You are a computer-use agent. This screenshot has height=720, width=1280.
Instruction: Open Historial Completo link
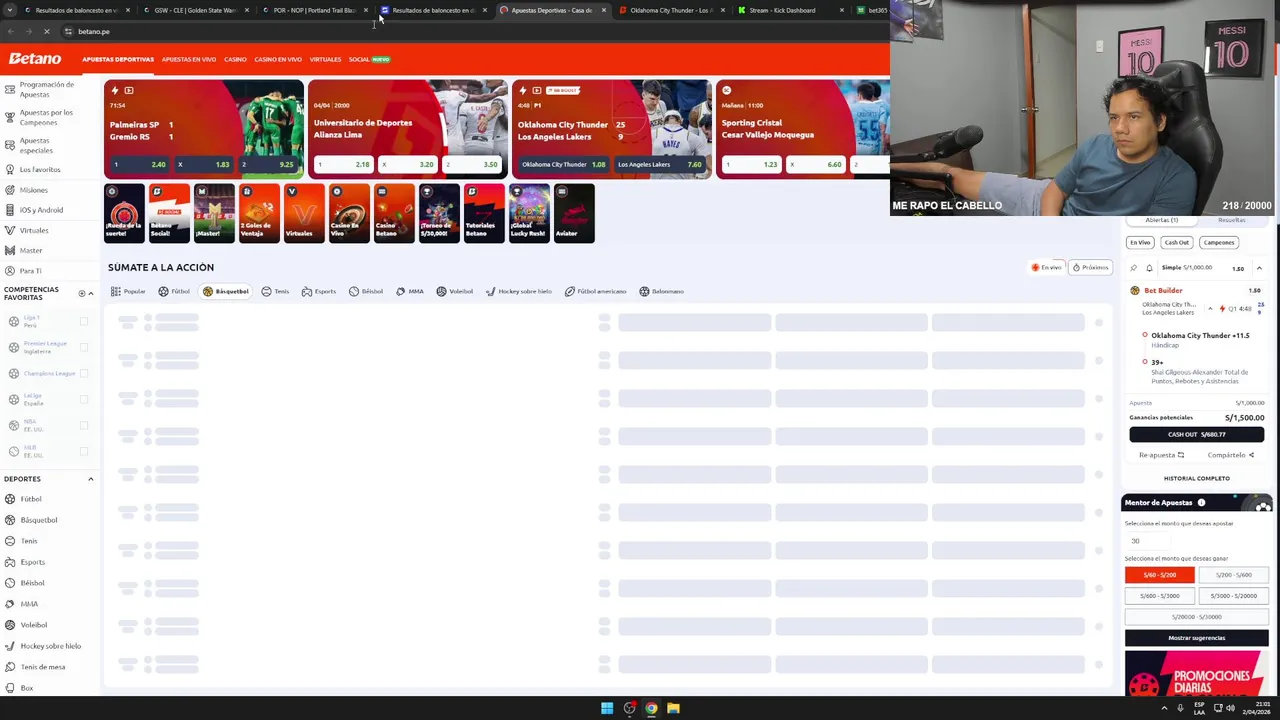coord(1196,478)
